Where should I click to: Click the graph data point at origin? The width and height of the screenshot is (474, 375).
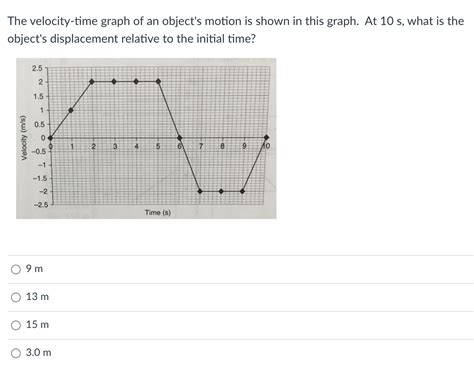pos(50,138)
